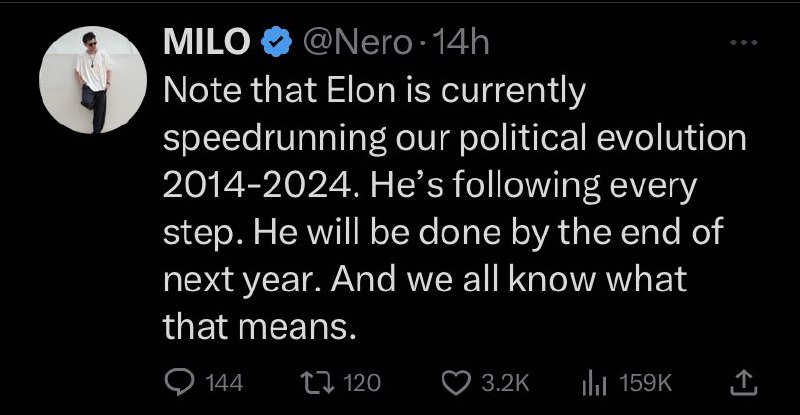Open the view analytics bar chart icon

coord(594,383)
